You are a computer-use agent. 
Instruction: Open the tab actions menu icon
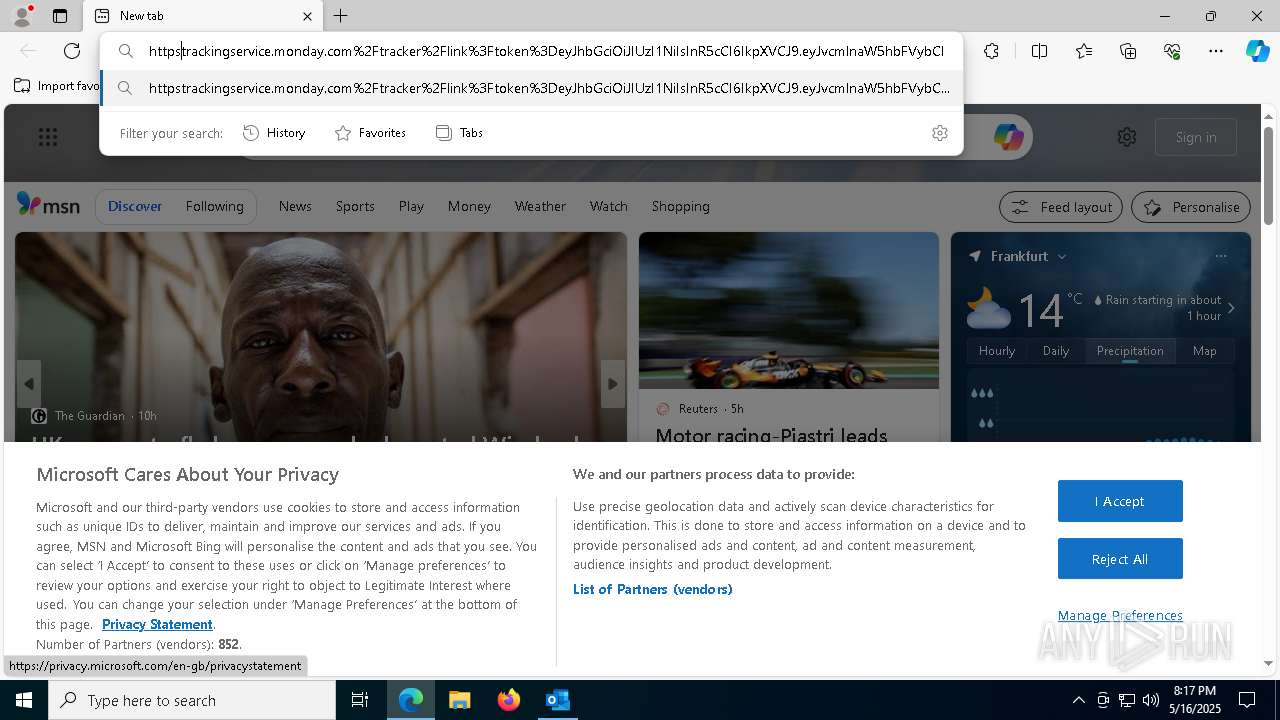point(60,16)
